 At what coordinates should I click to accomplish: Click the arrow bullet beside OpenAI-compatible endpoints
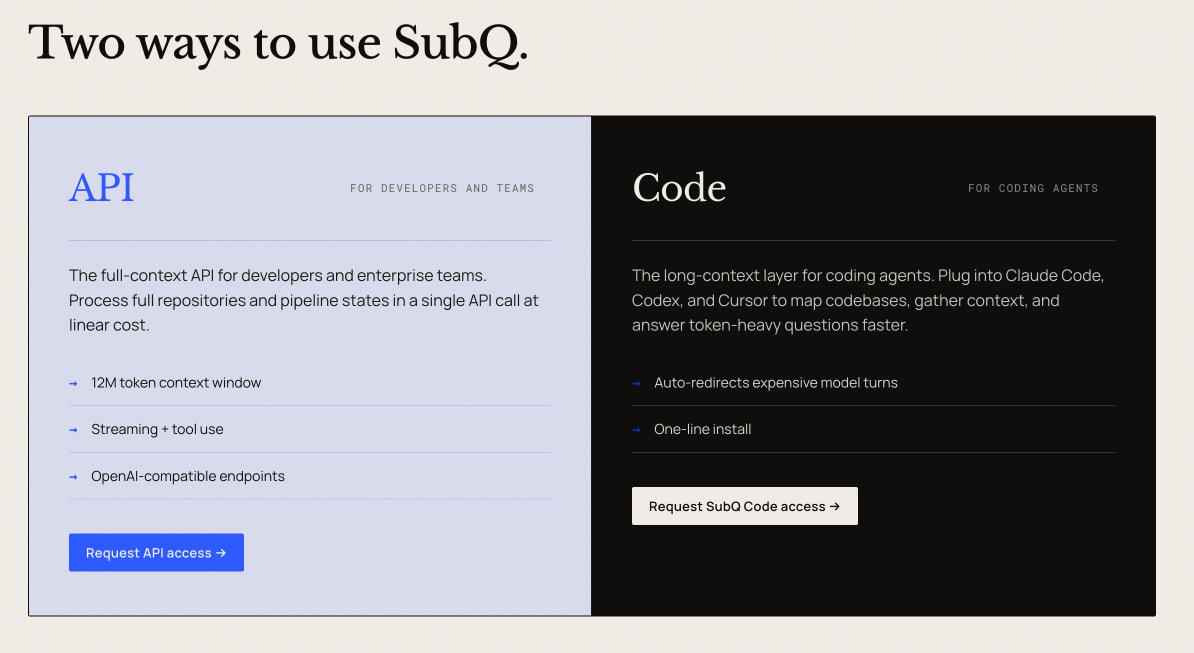click(73, 477)
